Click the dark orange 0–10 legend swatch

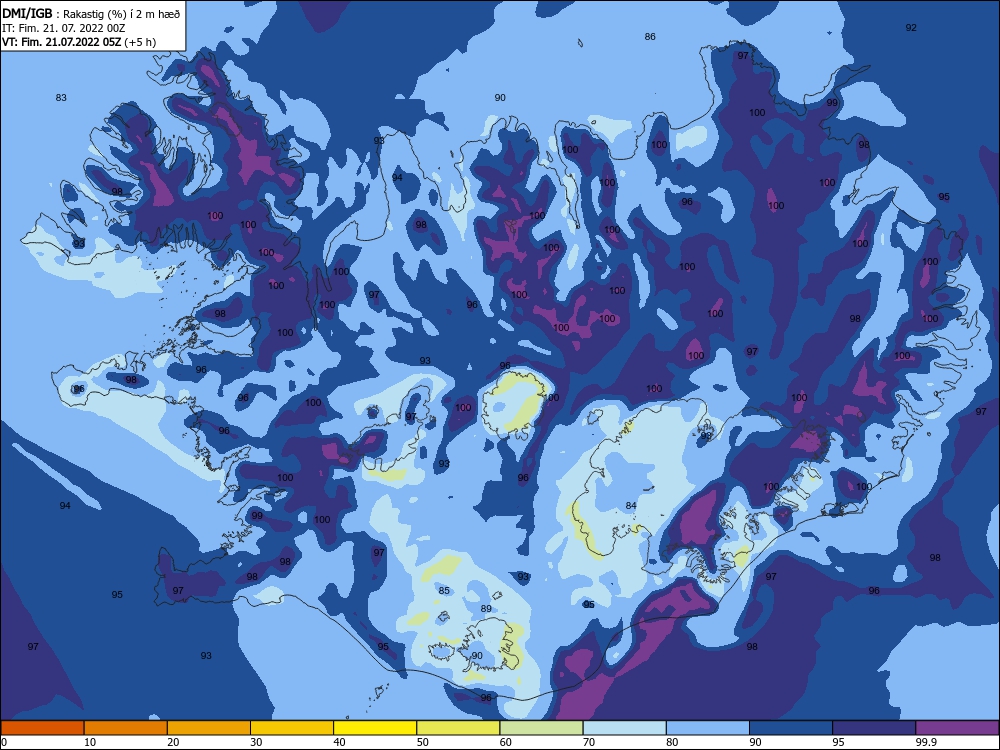tap(42, 728)
